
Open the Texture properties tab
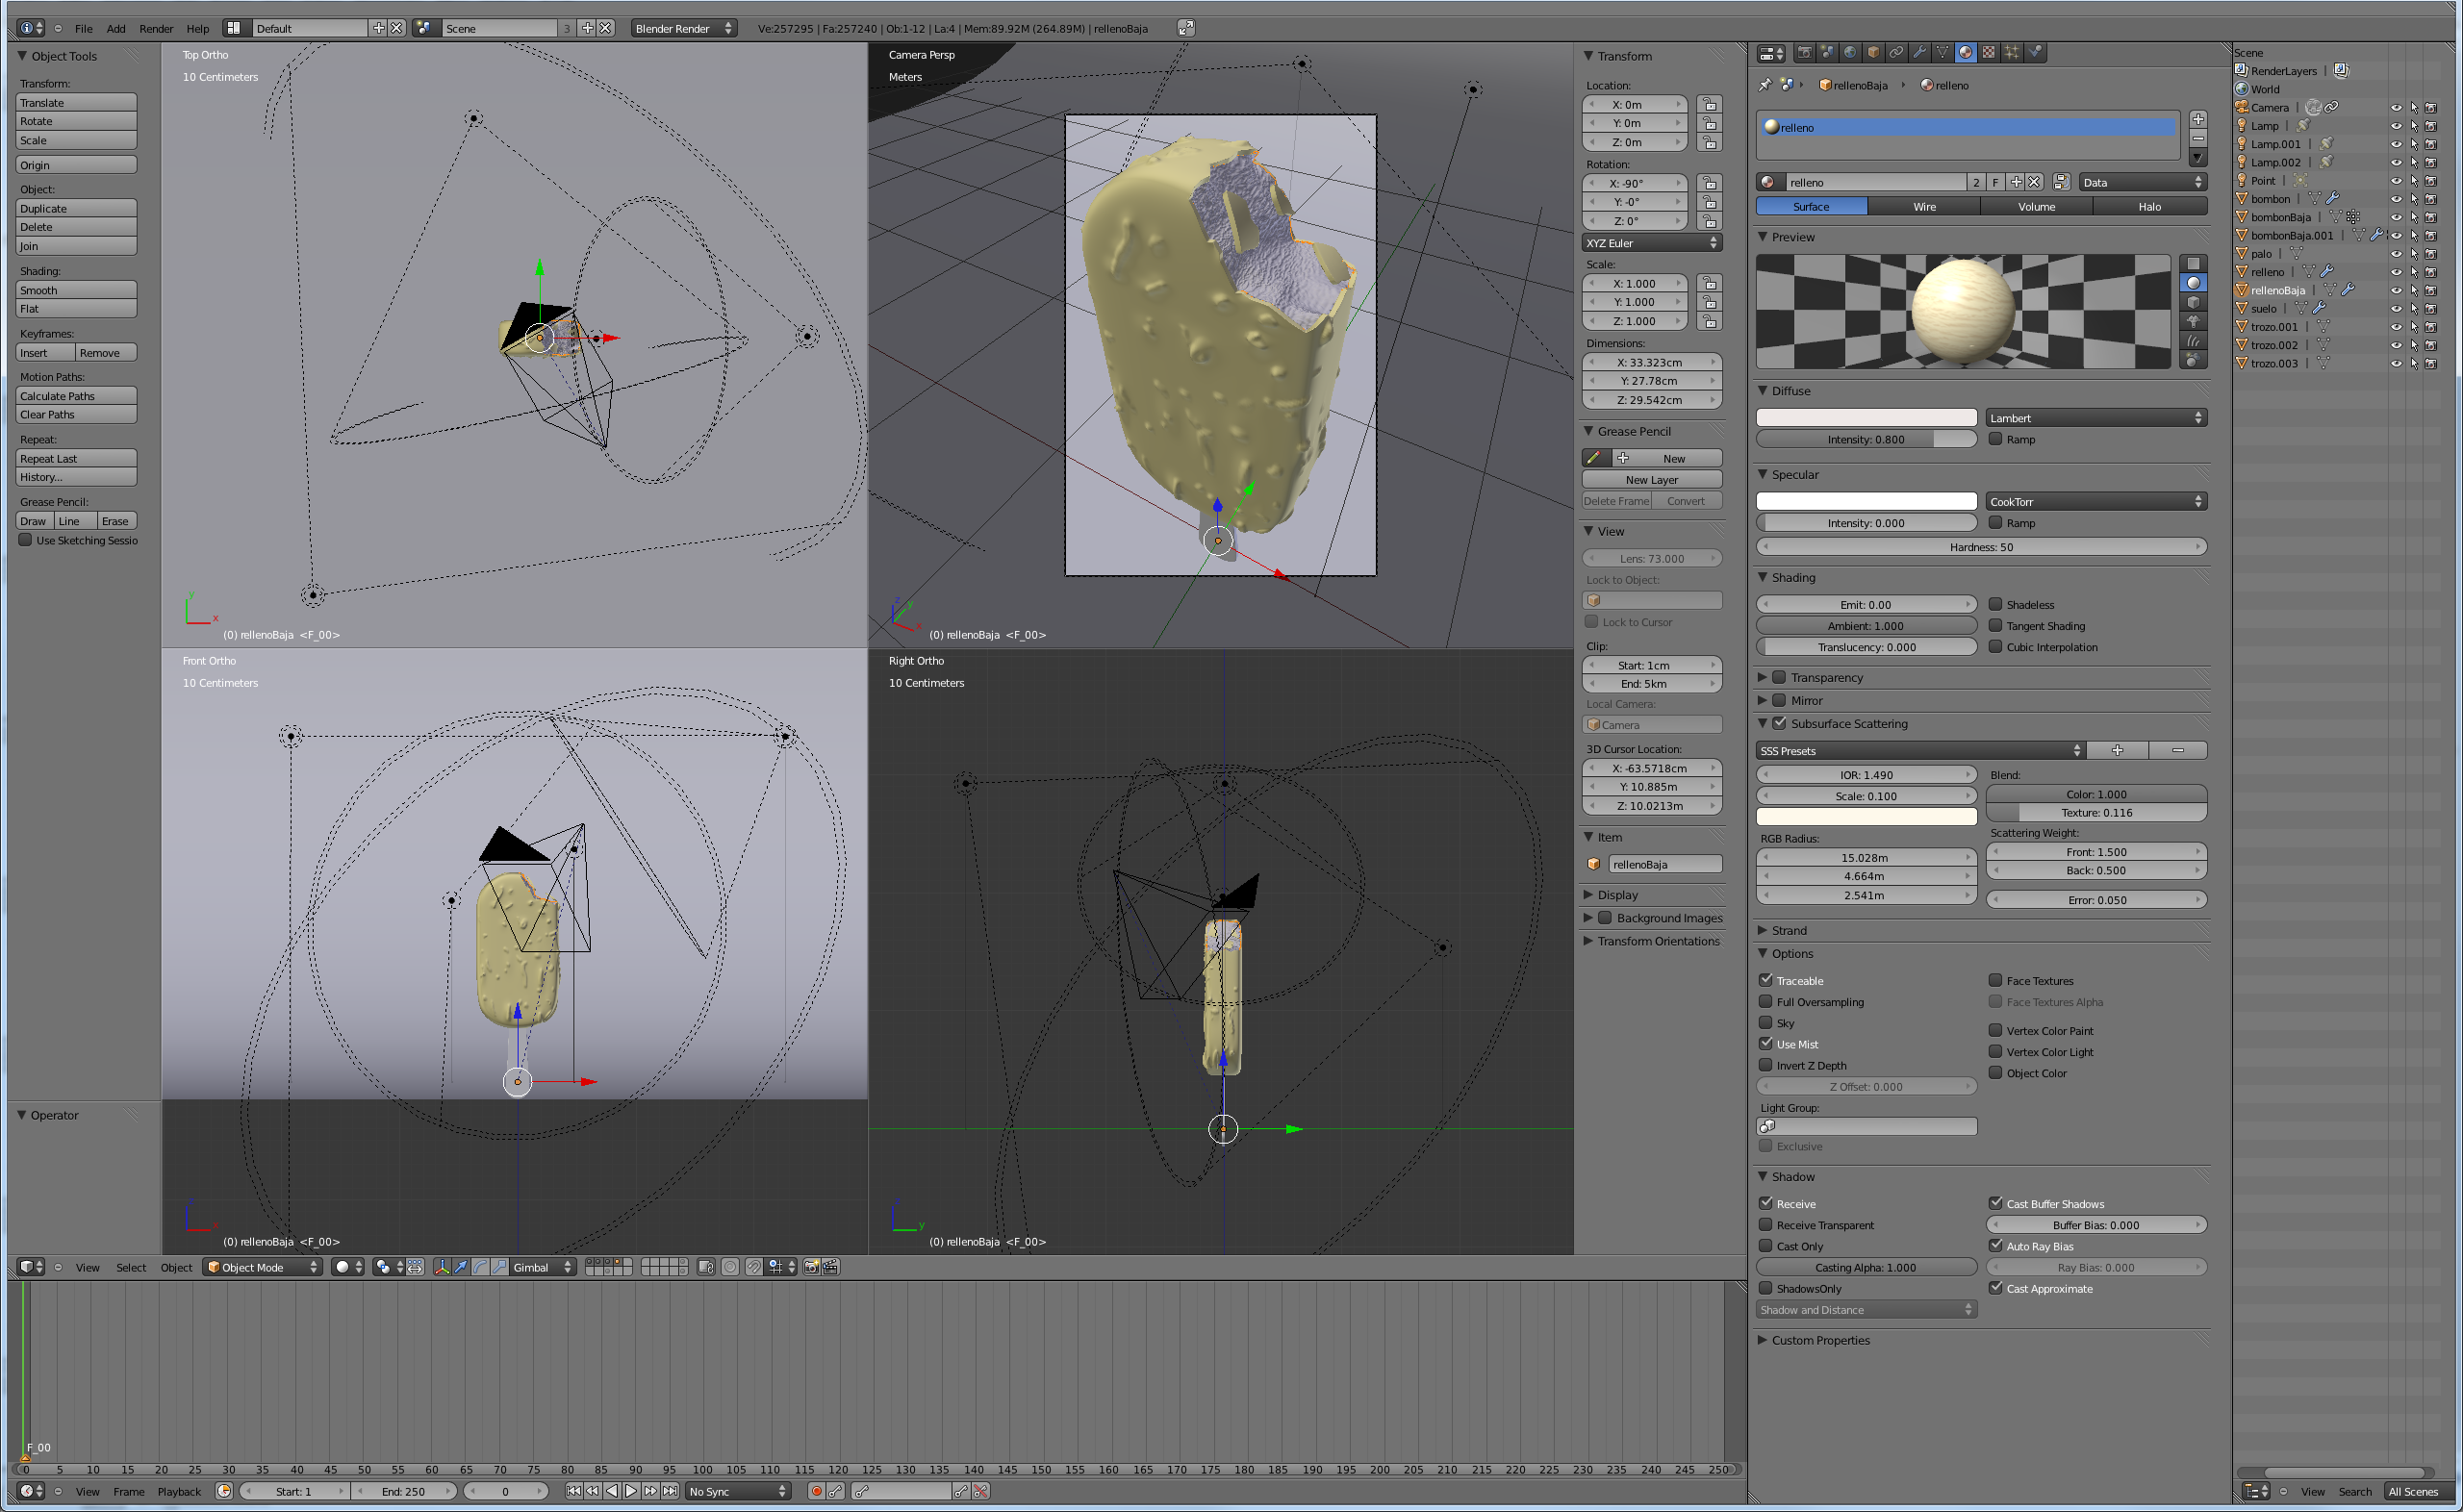(1989, 53)
